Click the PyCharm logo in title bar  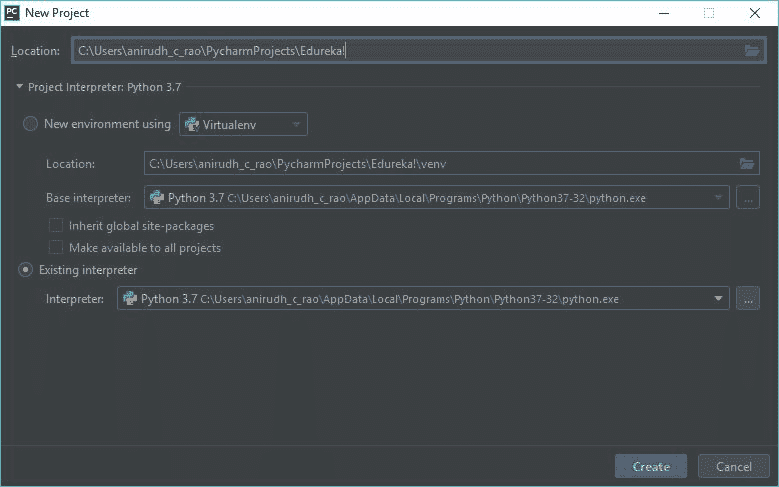click(x=12, y=13)
